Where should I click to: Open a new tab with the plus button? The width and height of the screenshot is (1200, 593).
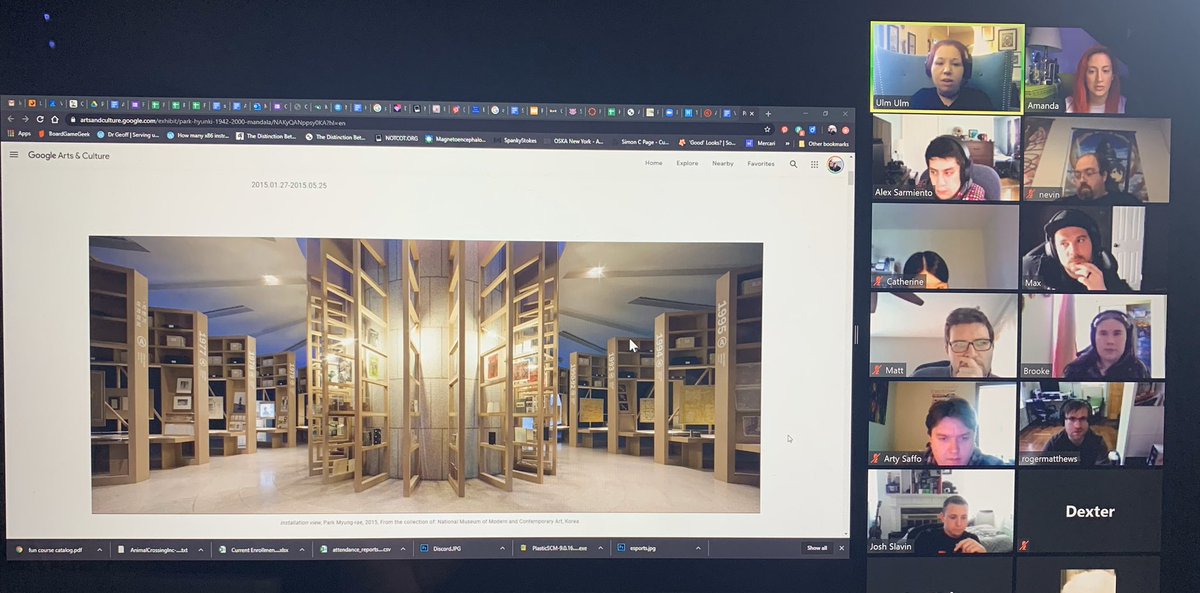tap(768, 113)
